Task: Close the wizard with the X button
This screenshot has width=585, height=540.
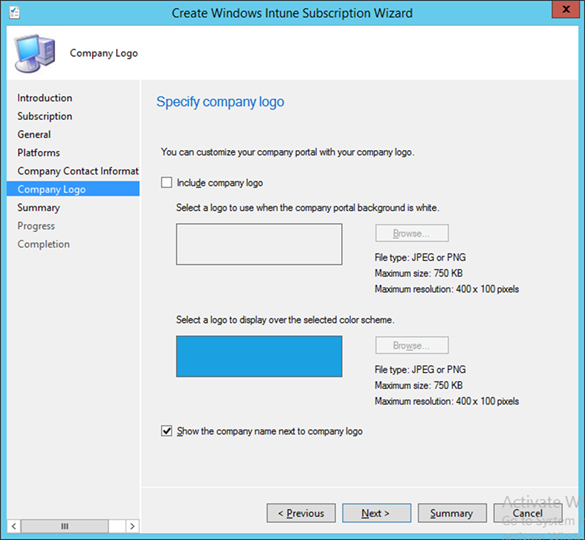Action: [566, 9]
